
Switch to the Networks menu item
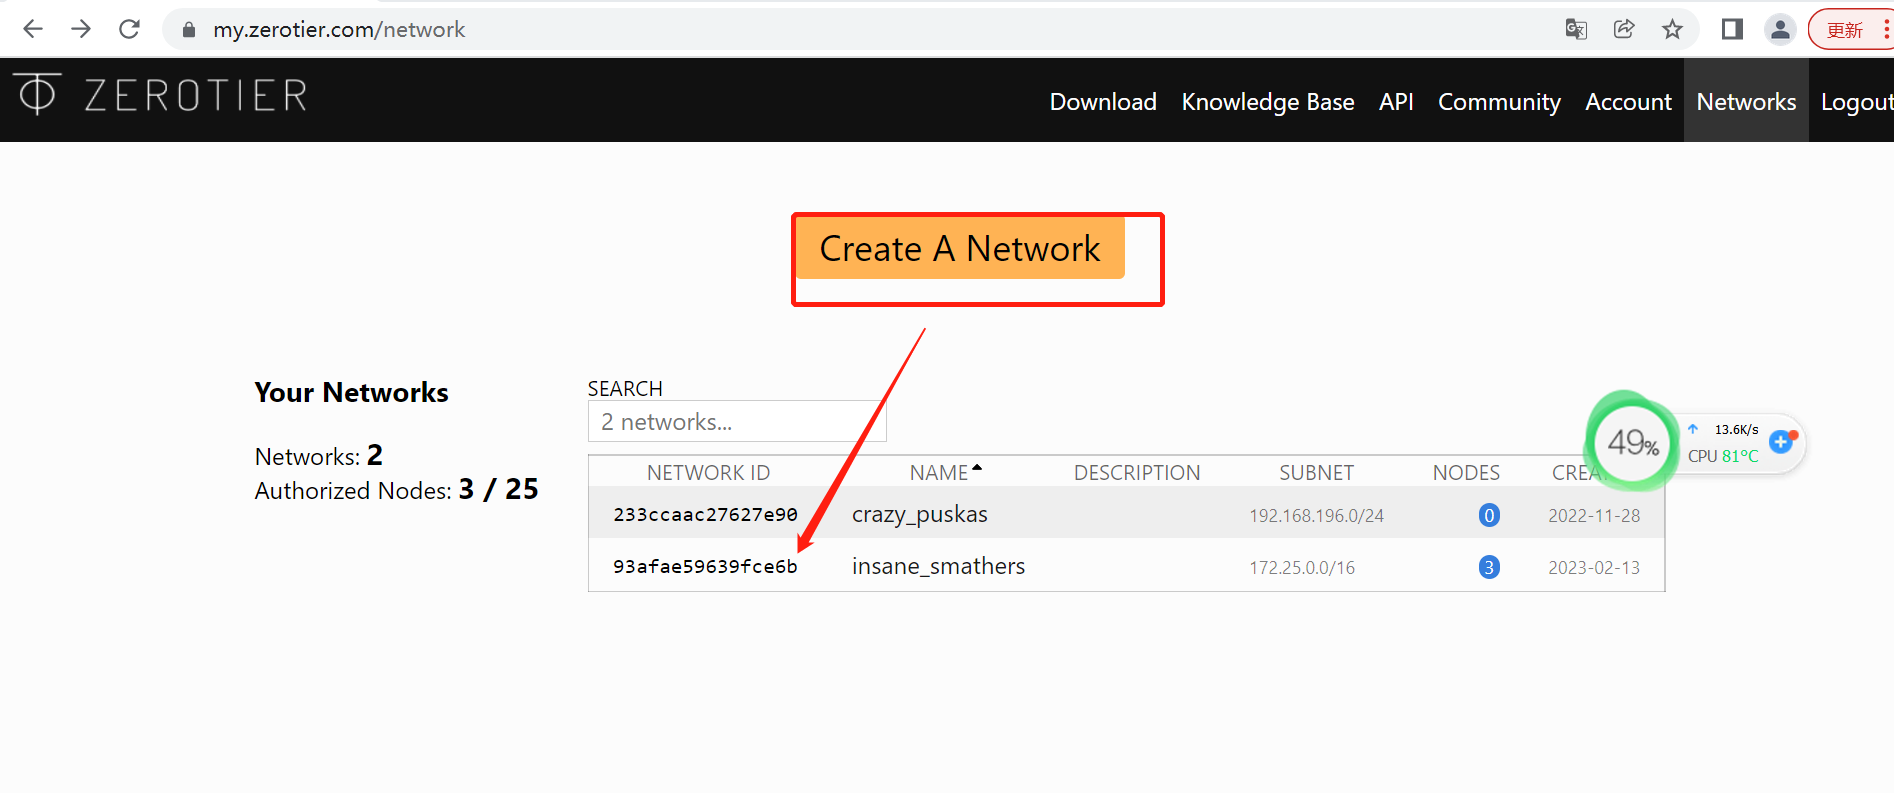tap(1746, 101)
